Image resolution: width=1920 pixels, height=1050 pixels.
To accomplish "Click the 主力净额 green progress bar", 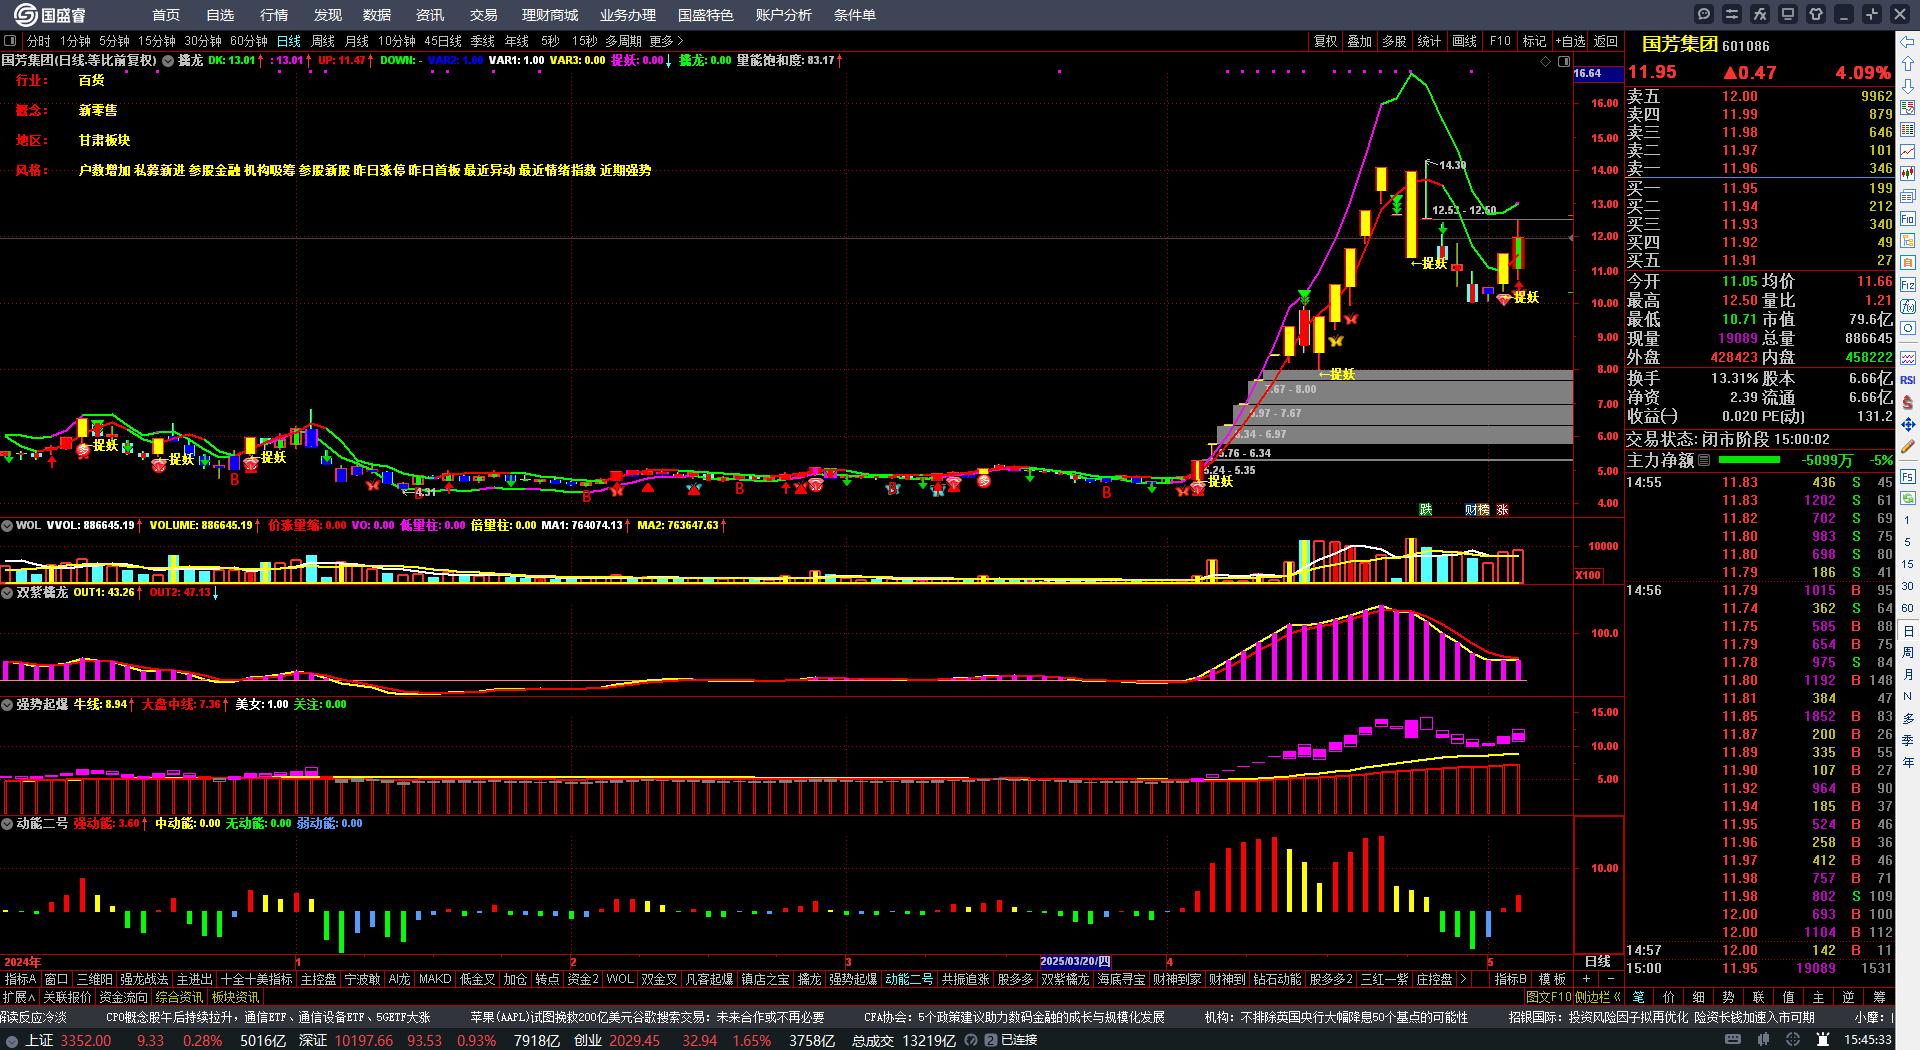I will point(1749,460).
